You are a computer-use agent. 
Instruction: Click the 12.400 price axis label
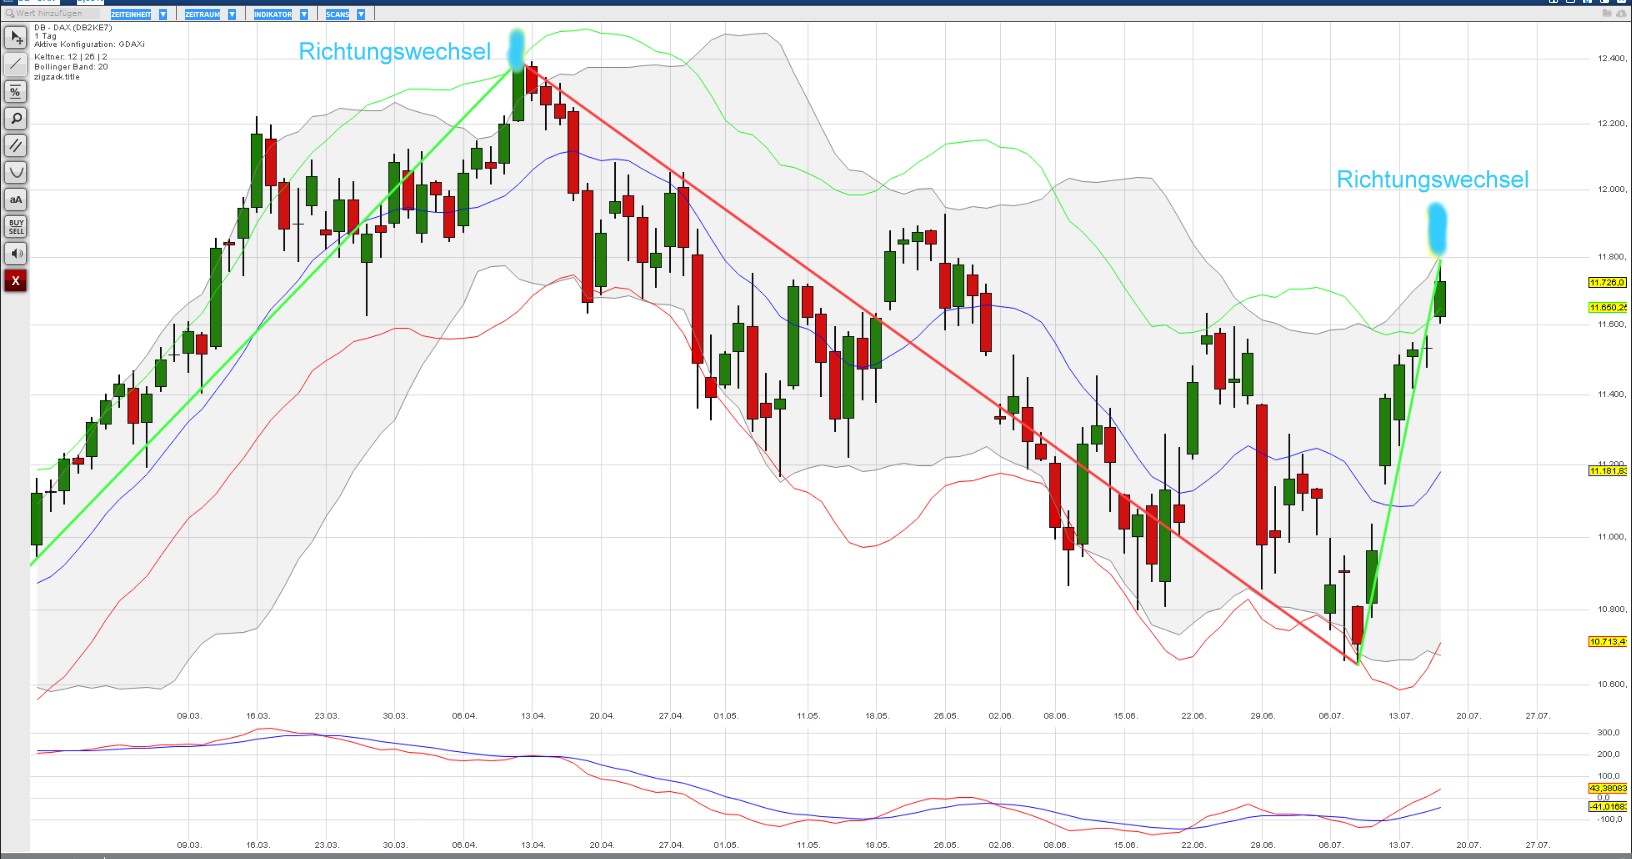pos(1612,59)
